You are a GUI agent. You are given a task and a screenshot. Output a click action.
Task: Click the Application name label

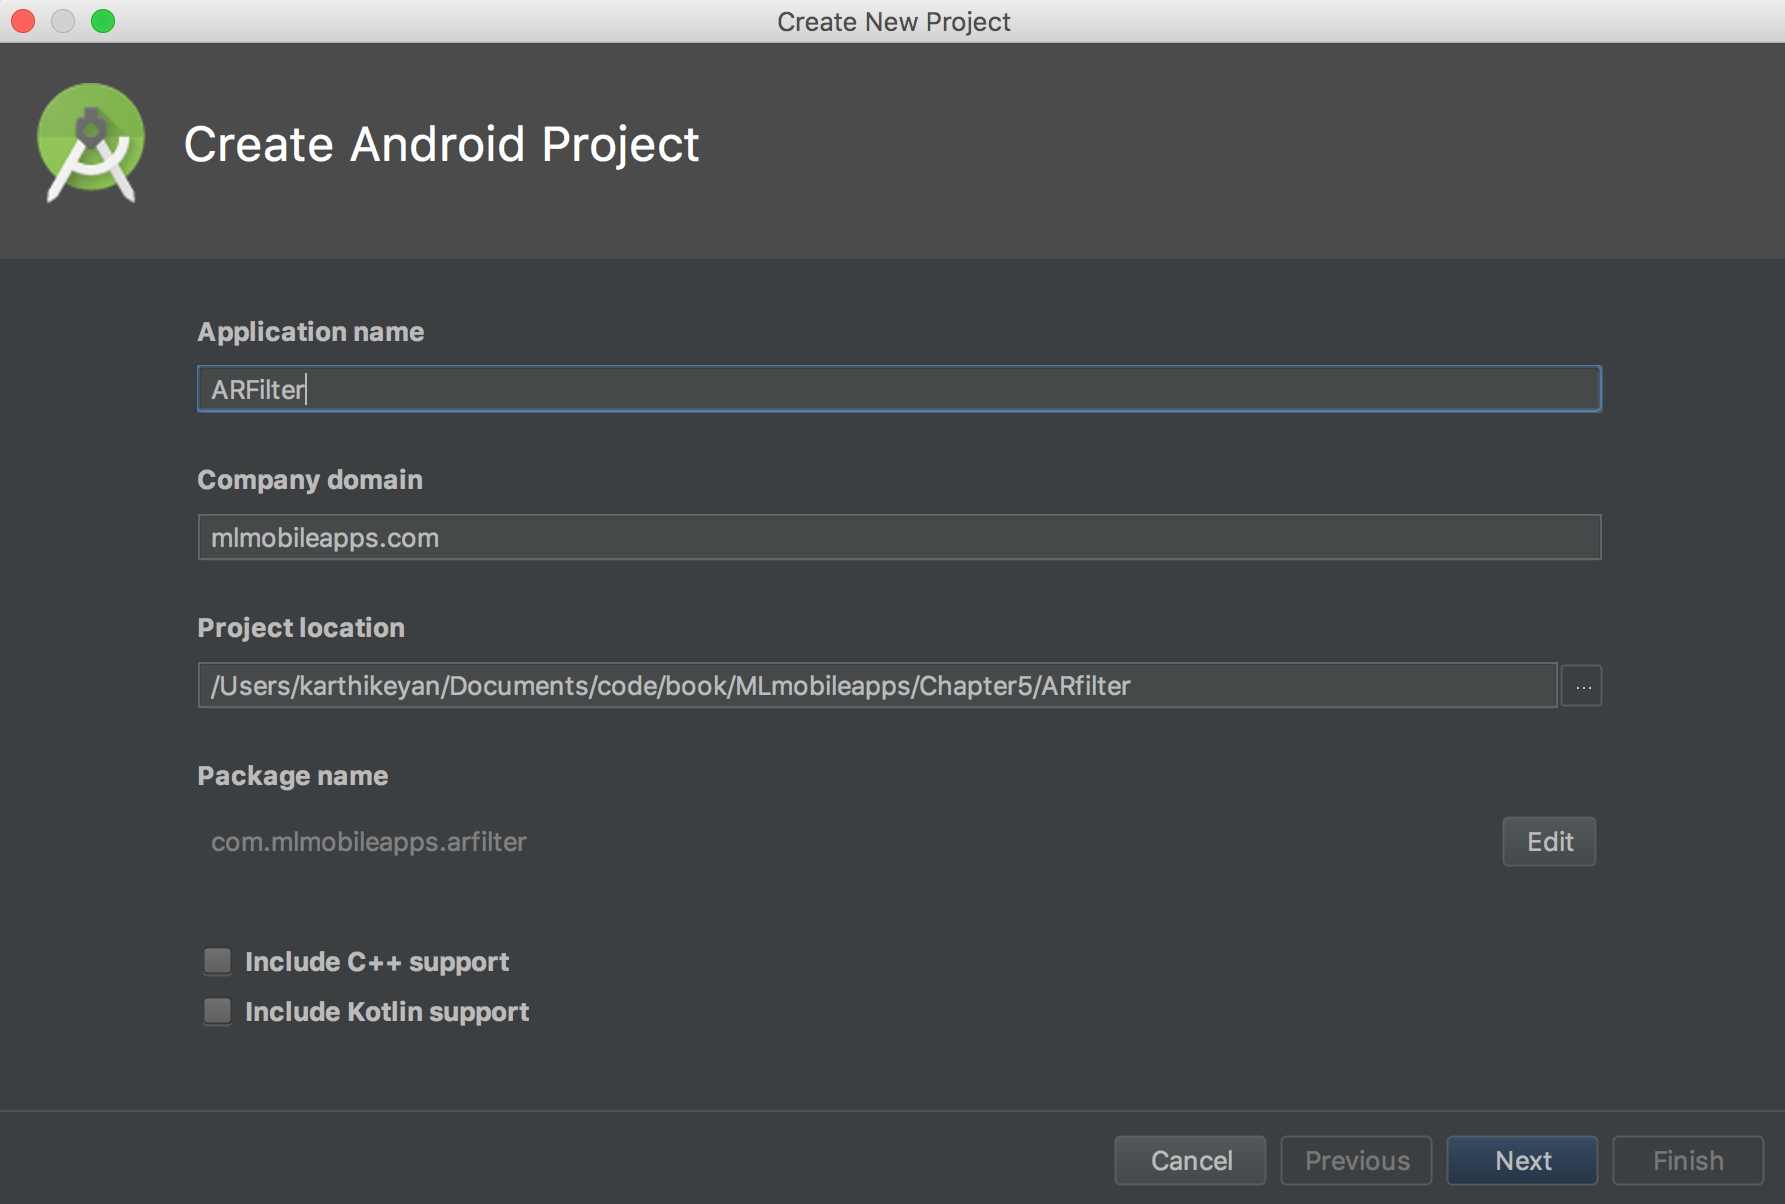pyautogui.click(x=311, y=332)
